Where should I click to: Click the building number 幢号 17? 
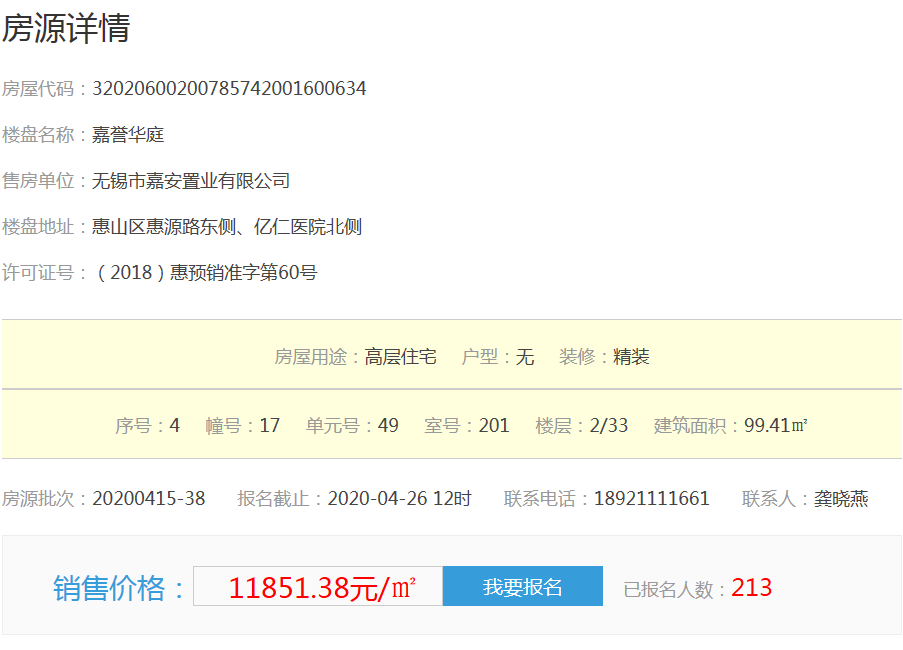269,426
